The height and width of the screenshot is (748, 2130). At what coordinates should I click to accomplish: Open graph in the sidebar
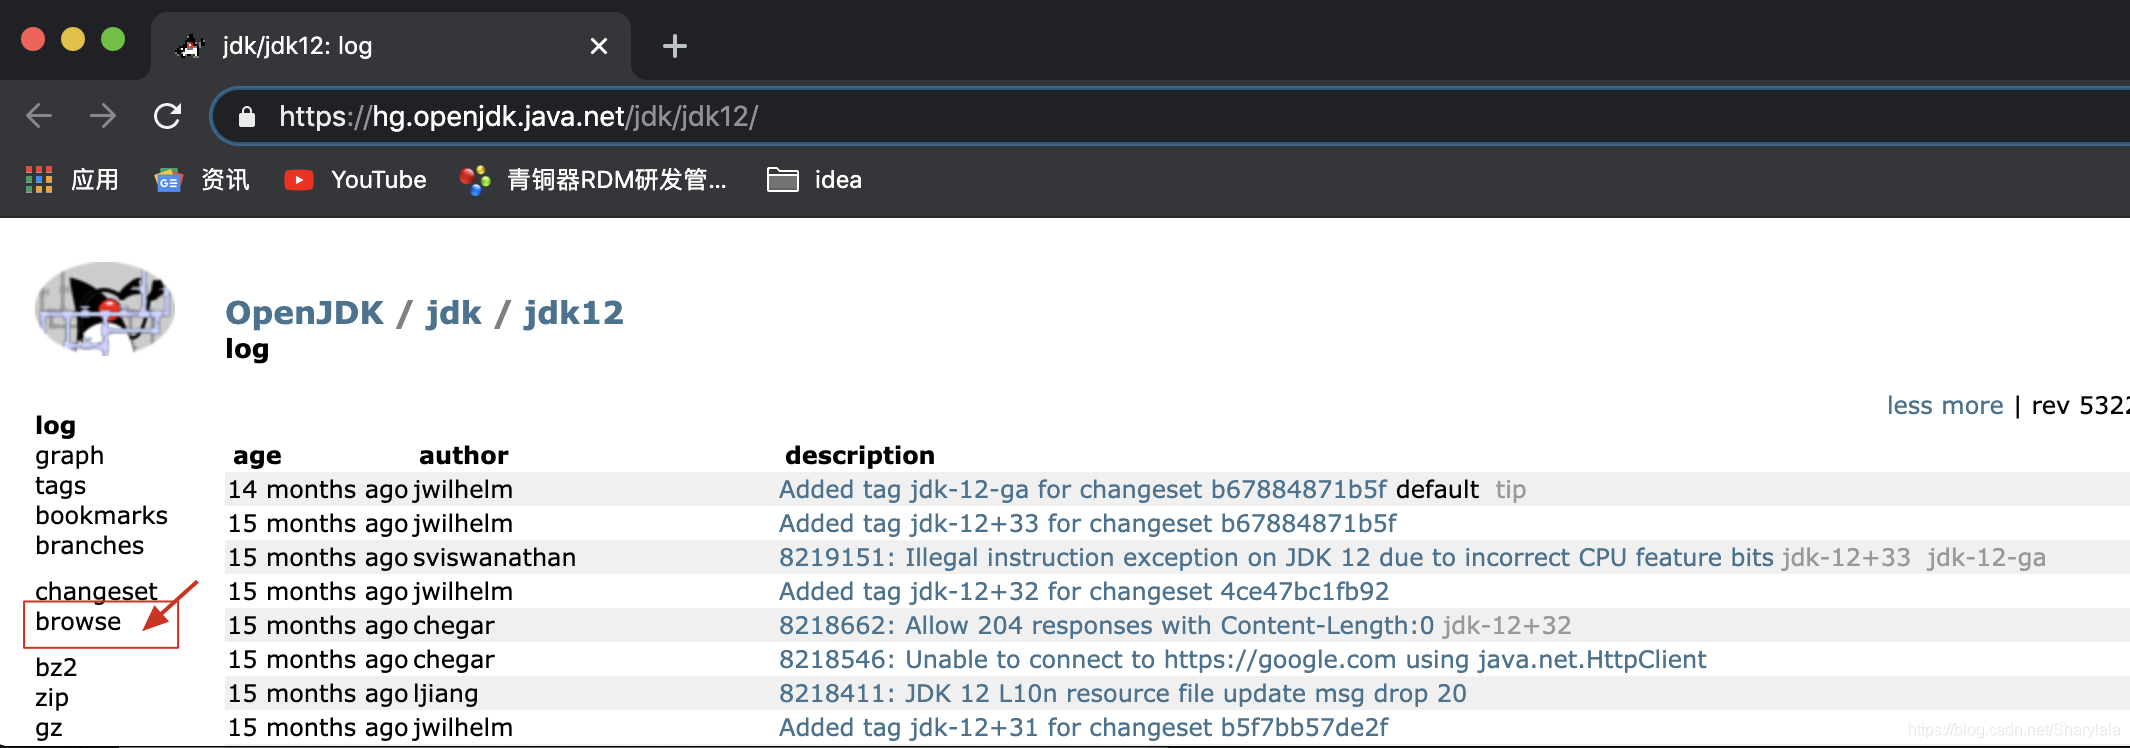[x=70, y=456]
